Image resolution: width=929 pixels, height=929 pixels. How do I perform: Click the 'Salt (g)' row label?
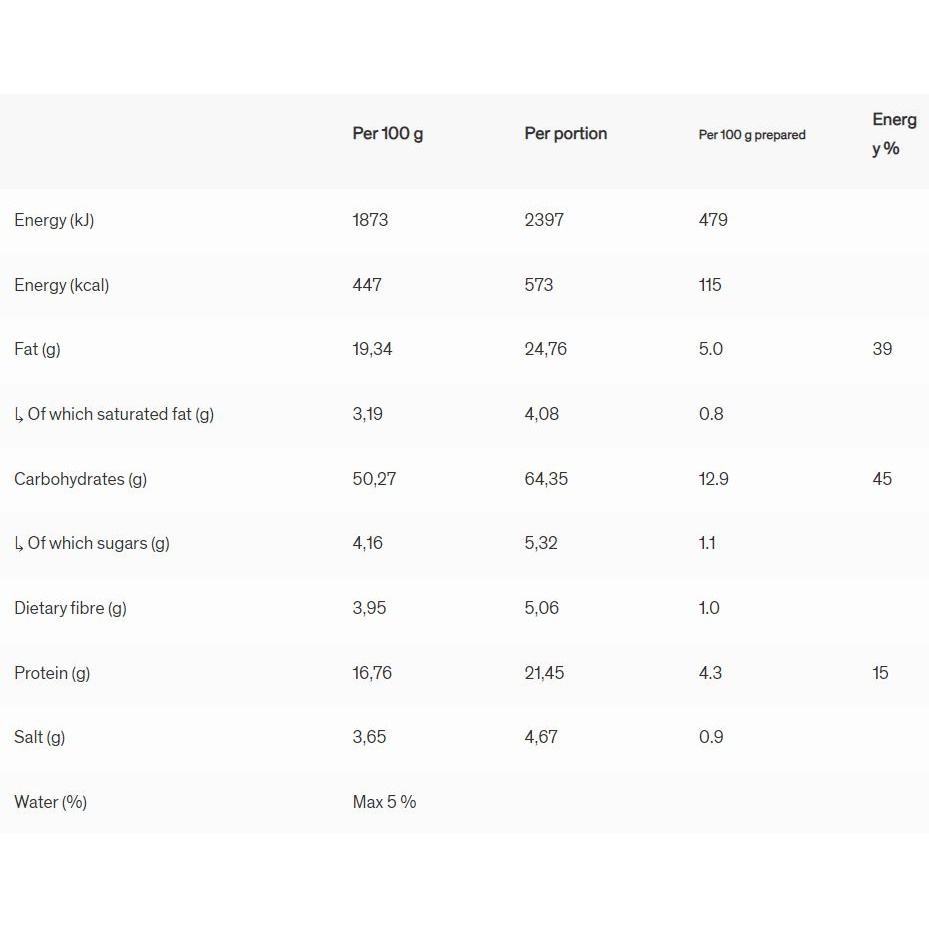40,737
